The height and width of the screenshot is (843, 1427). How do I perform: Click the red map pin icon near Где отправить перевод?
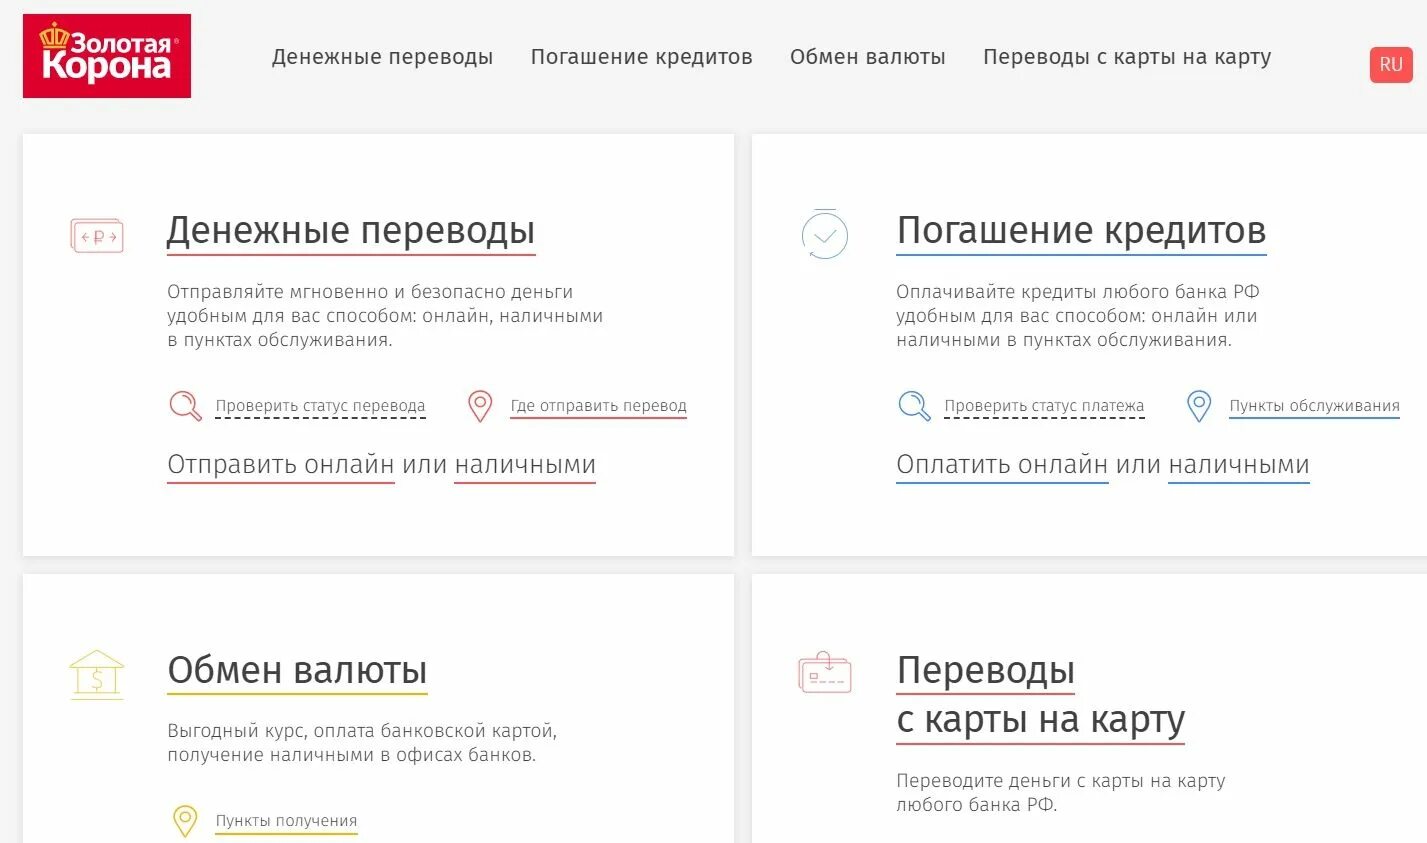tap(480, 405)
